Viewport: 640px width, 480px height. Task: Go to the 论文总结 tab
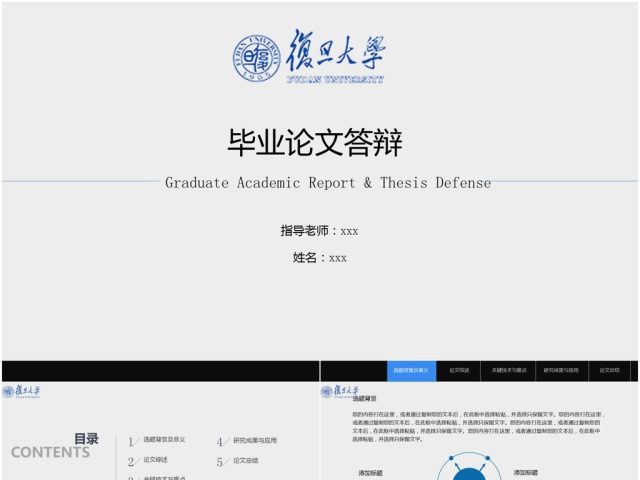[609, 371]
